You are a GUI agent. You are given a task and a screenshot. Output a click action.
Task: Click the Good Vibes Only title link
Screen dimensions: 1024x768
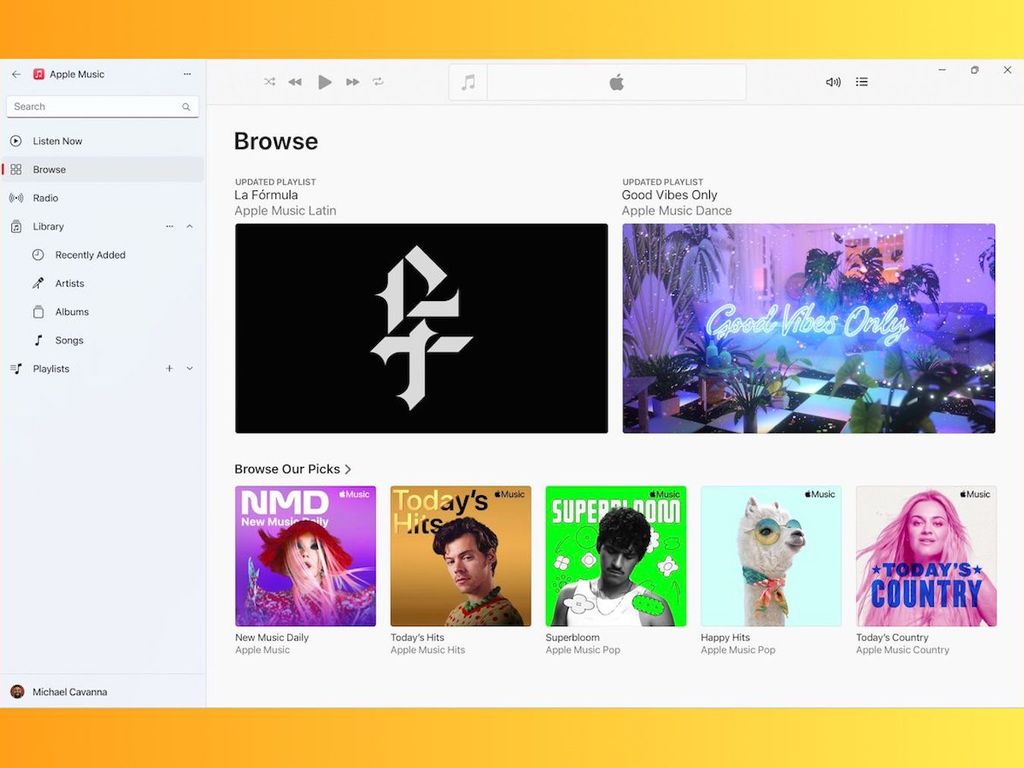click(x=669, y=195)
